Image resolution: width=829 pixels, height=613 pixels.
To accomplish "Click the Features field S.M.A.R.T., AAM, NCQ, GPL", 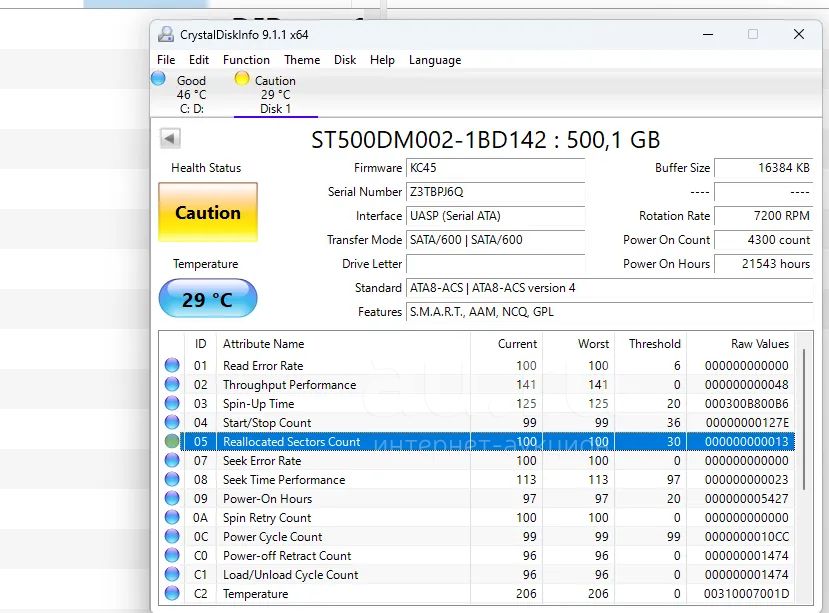I will click(x=610, y=312).
